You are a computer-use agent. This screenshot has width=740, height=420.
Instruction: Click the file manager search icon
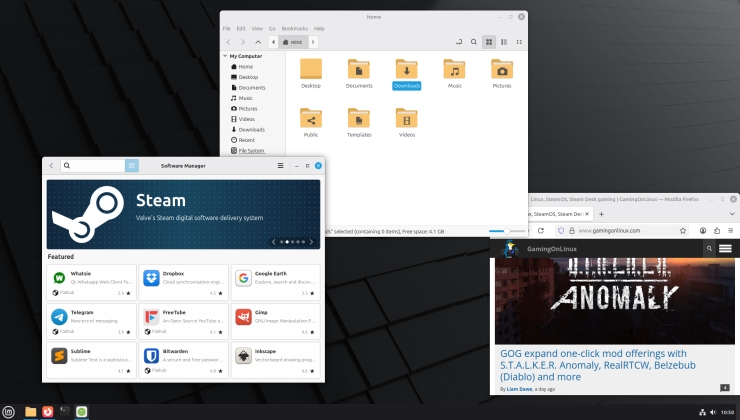click(x=473, y=42)
